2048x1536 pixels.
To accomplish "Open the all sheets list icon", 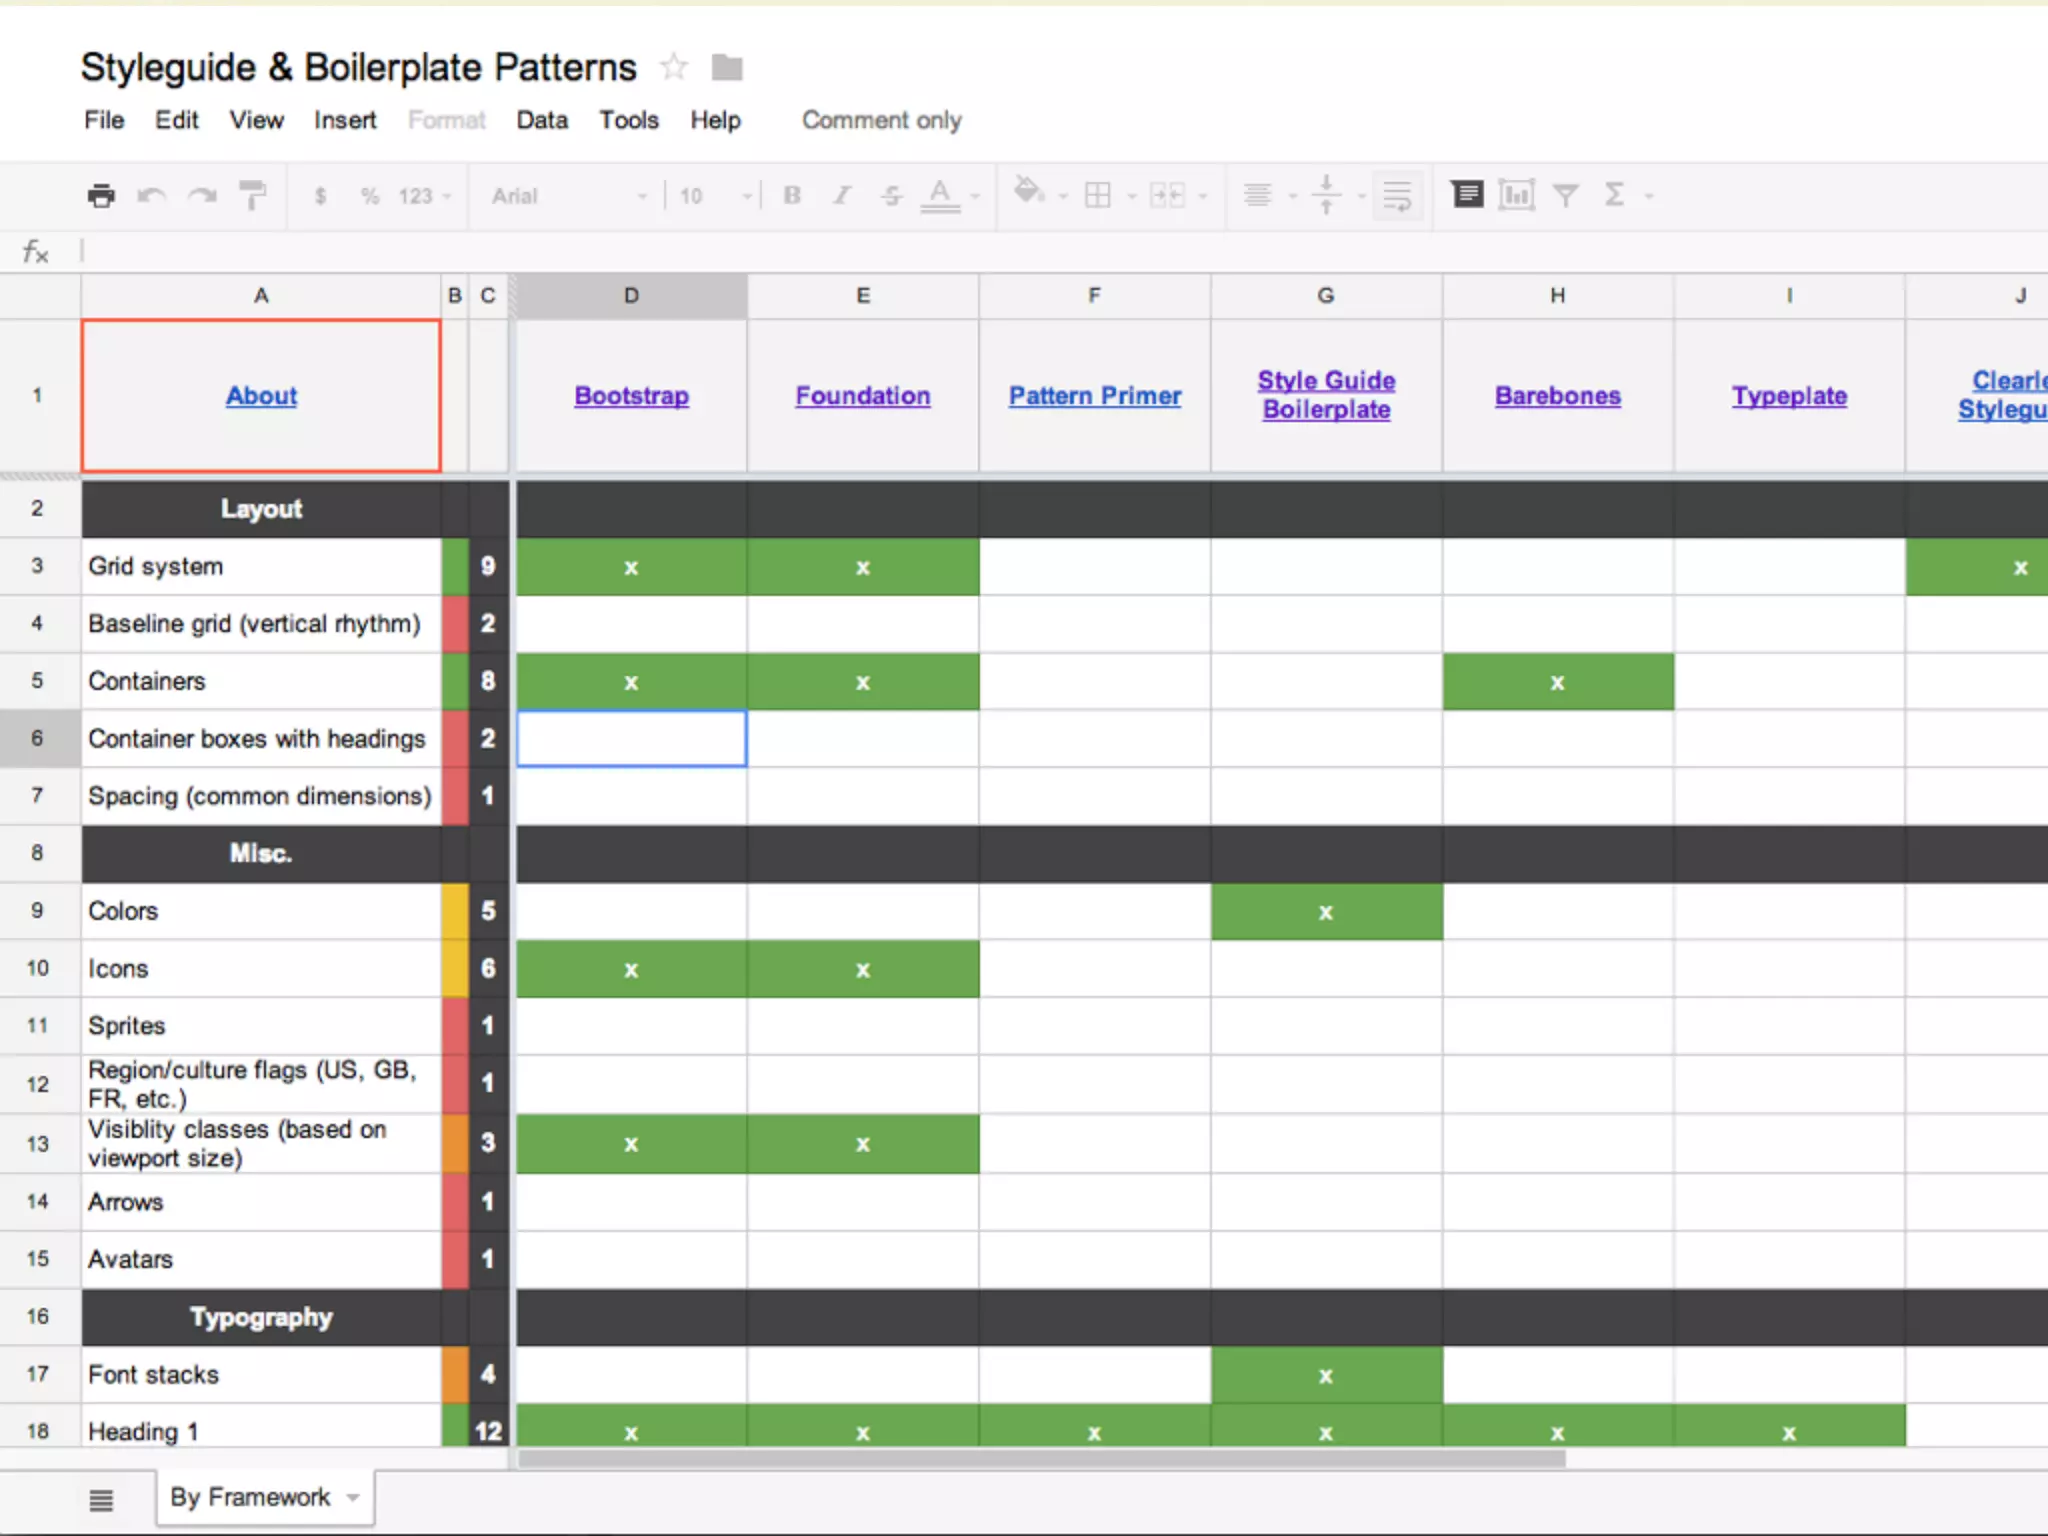I will click(x=101, y=1499).
